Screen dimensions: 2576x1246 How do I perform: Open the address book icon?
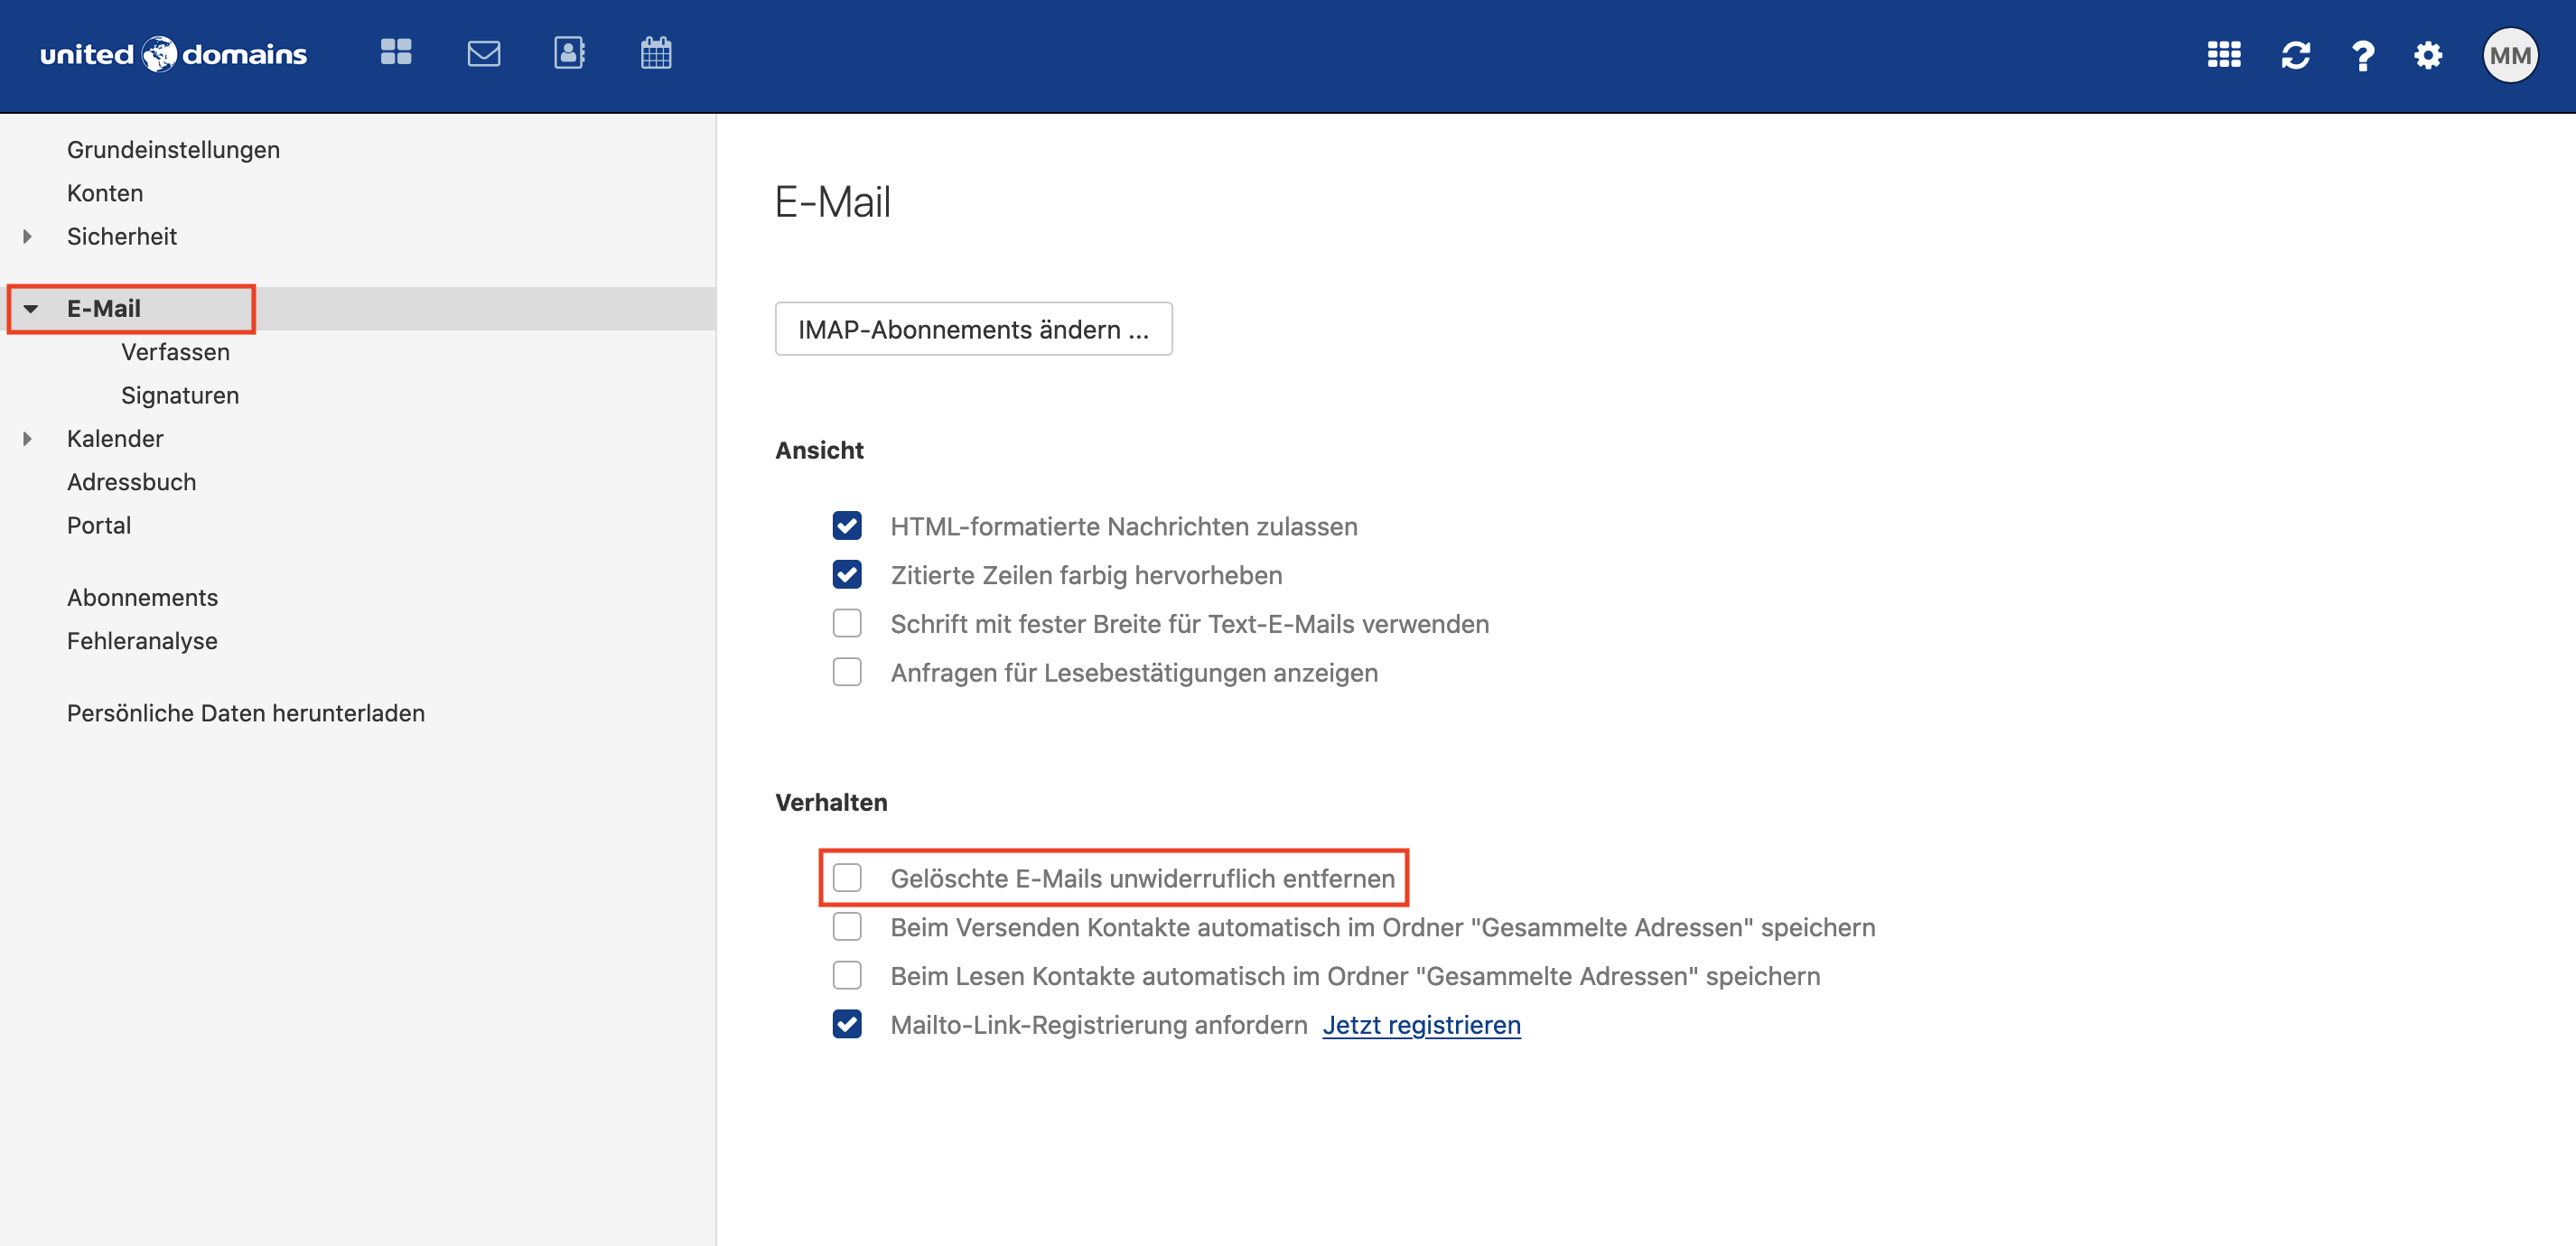569,53
